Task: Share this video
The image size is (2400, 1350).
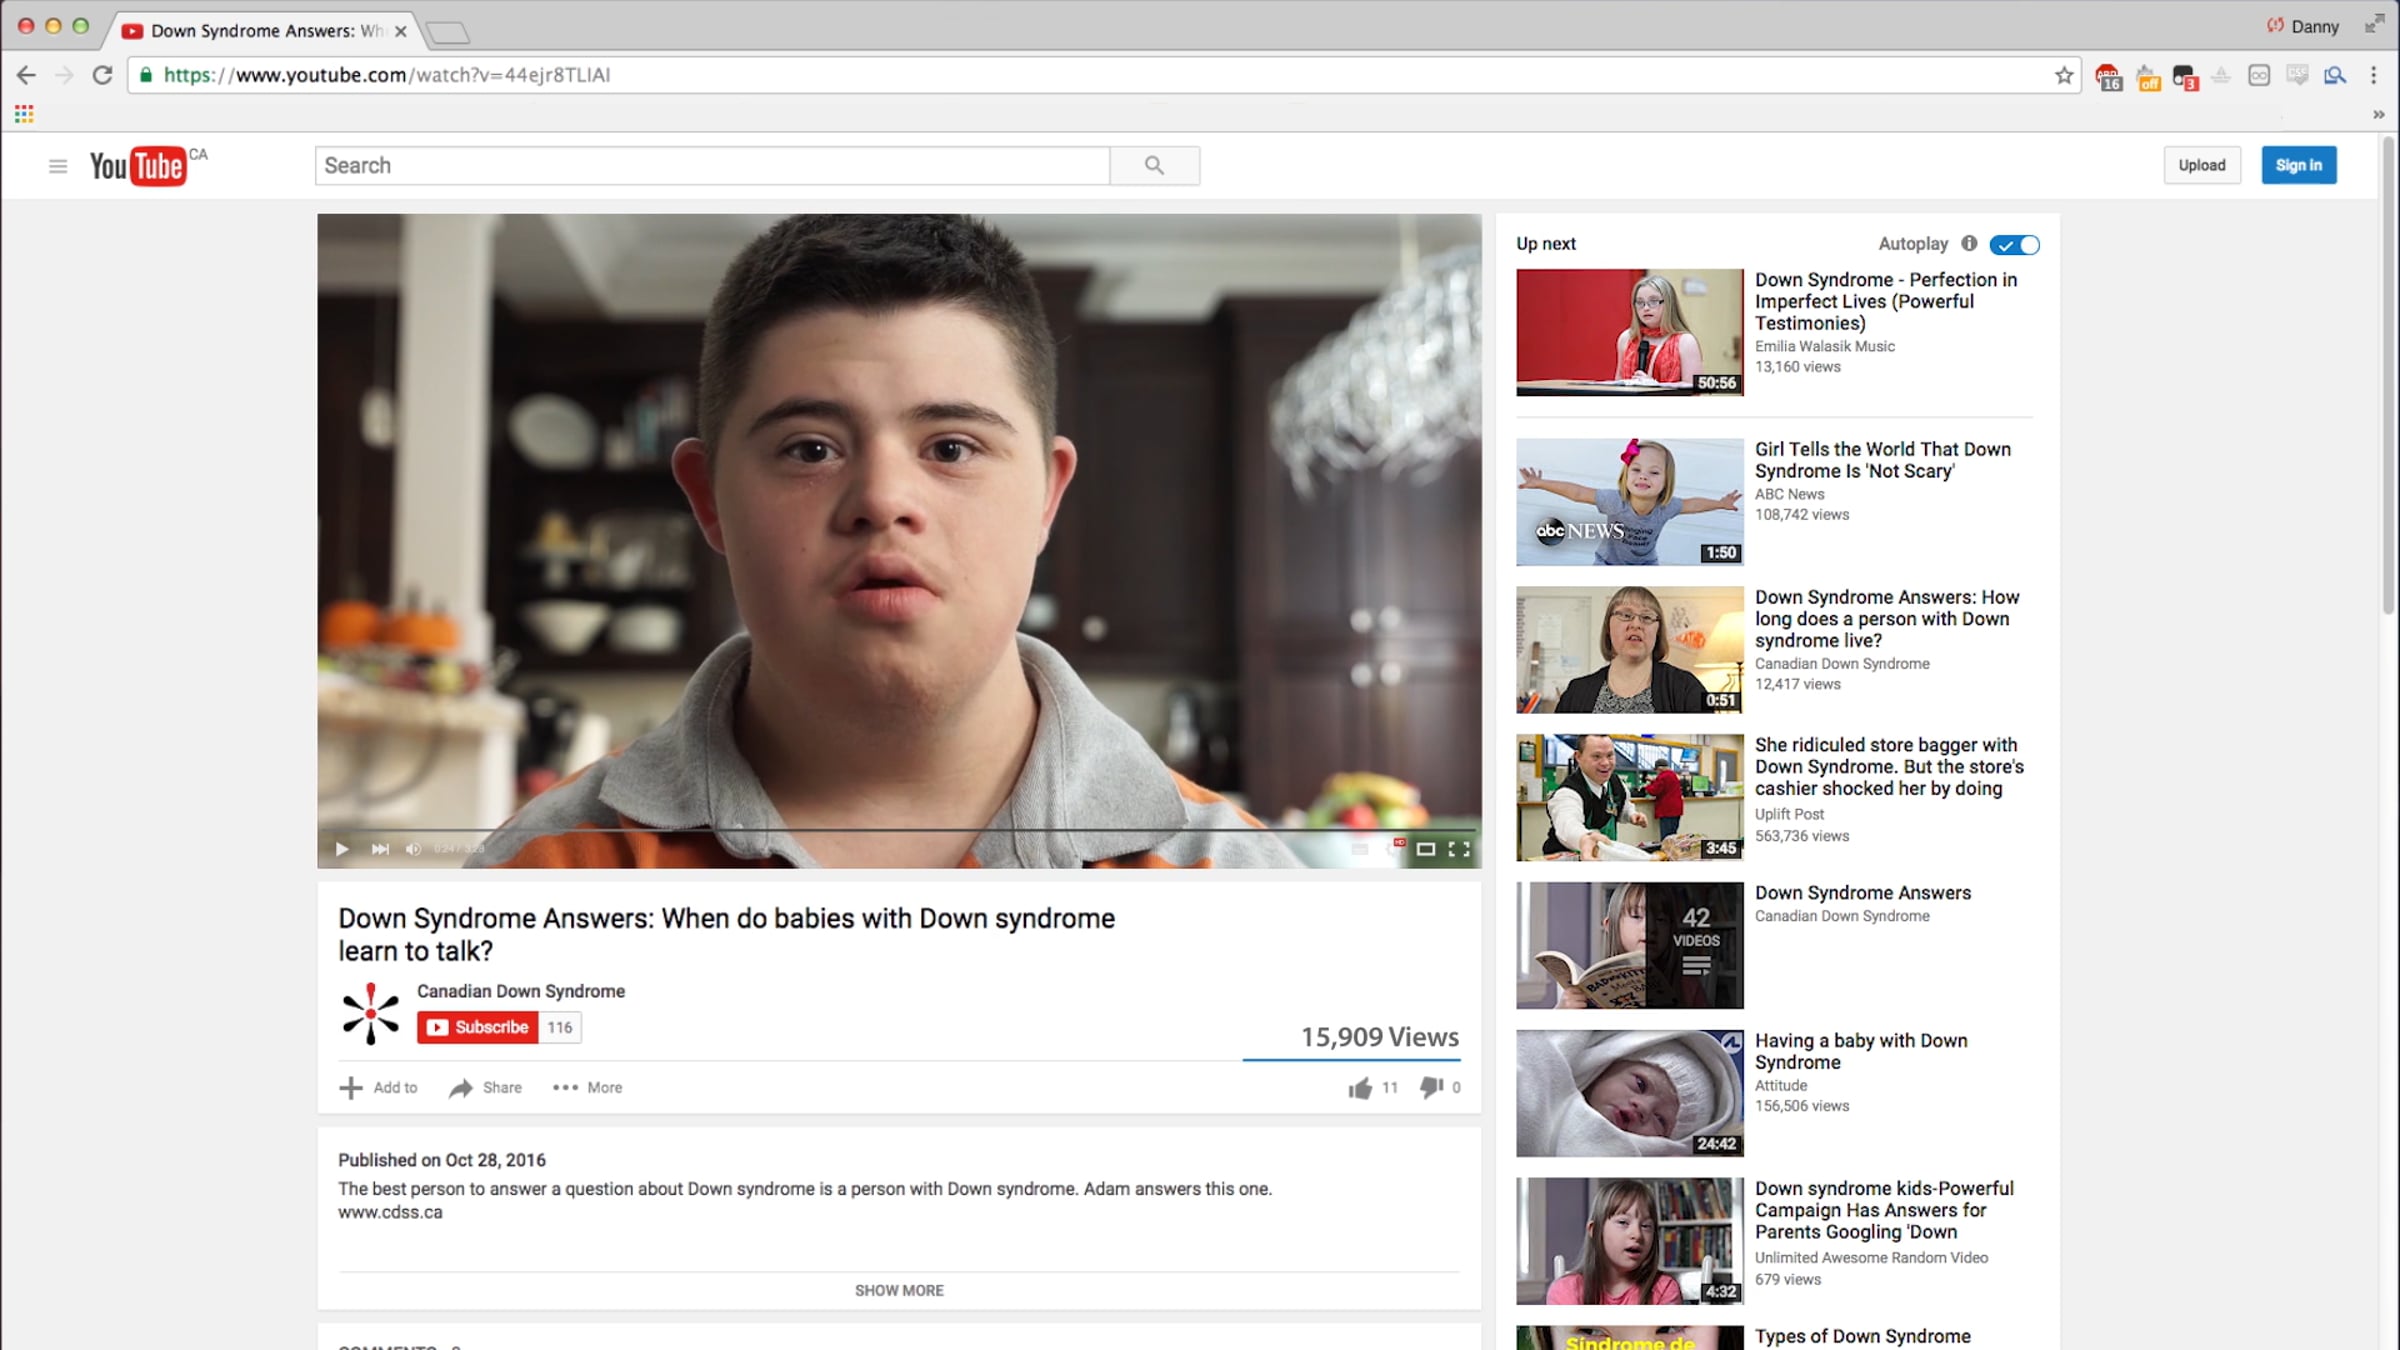Action: 486,1088
